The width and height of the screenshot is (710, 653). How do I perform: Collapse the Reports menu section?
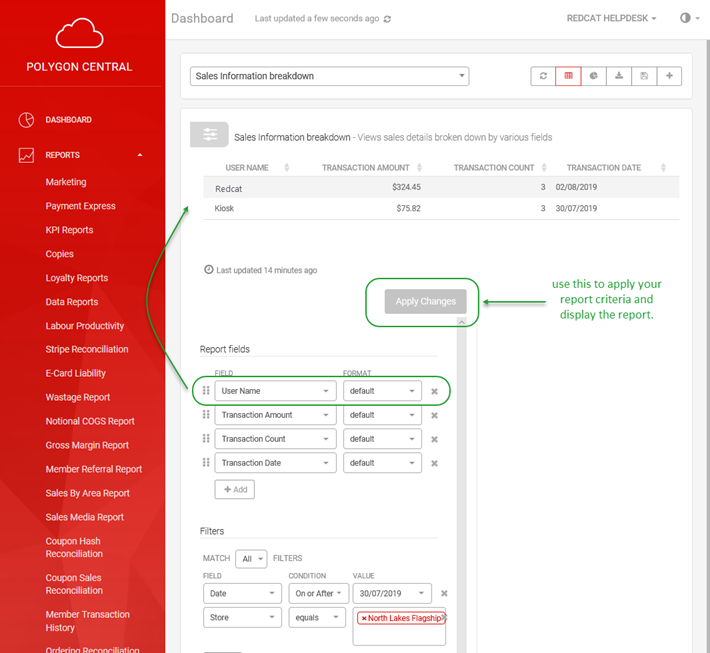tap(140, 155)
